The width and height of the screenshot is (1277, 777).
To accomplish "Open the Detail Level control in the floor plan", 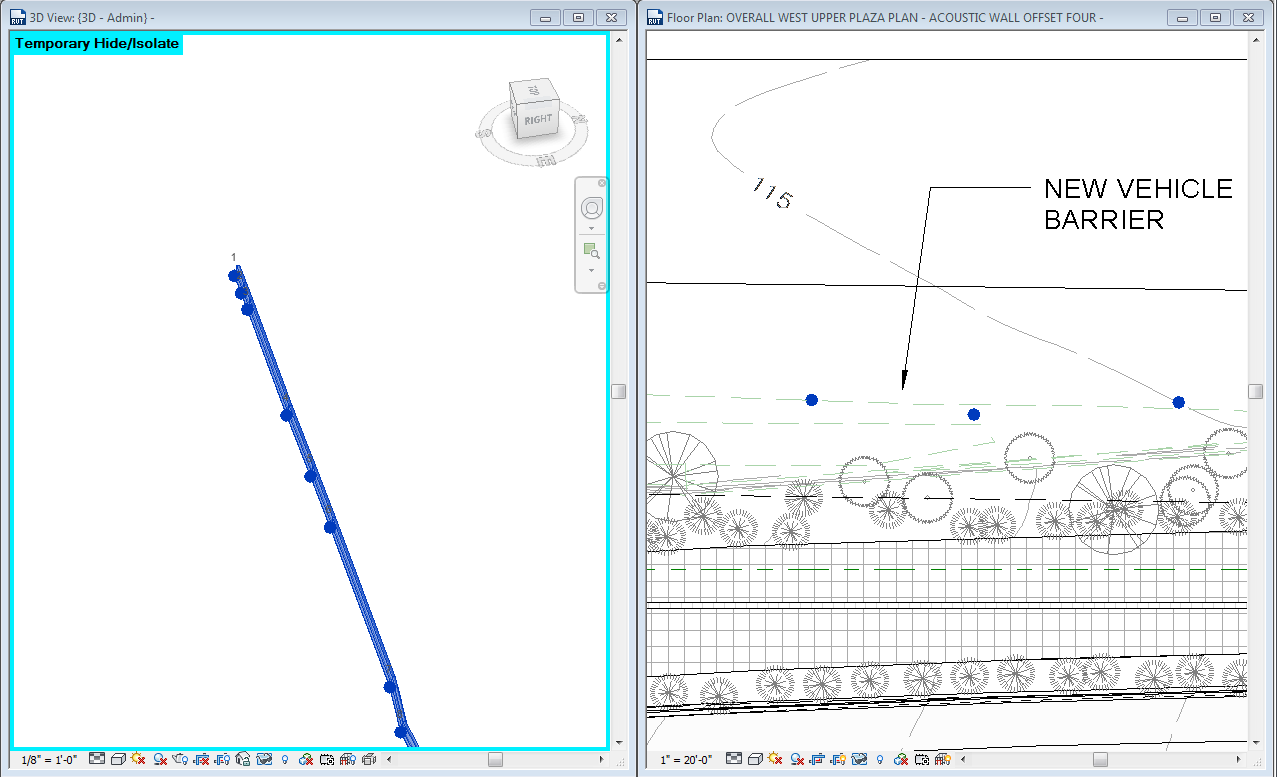I will tap(732, 760).
